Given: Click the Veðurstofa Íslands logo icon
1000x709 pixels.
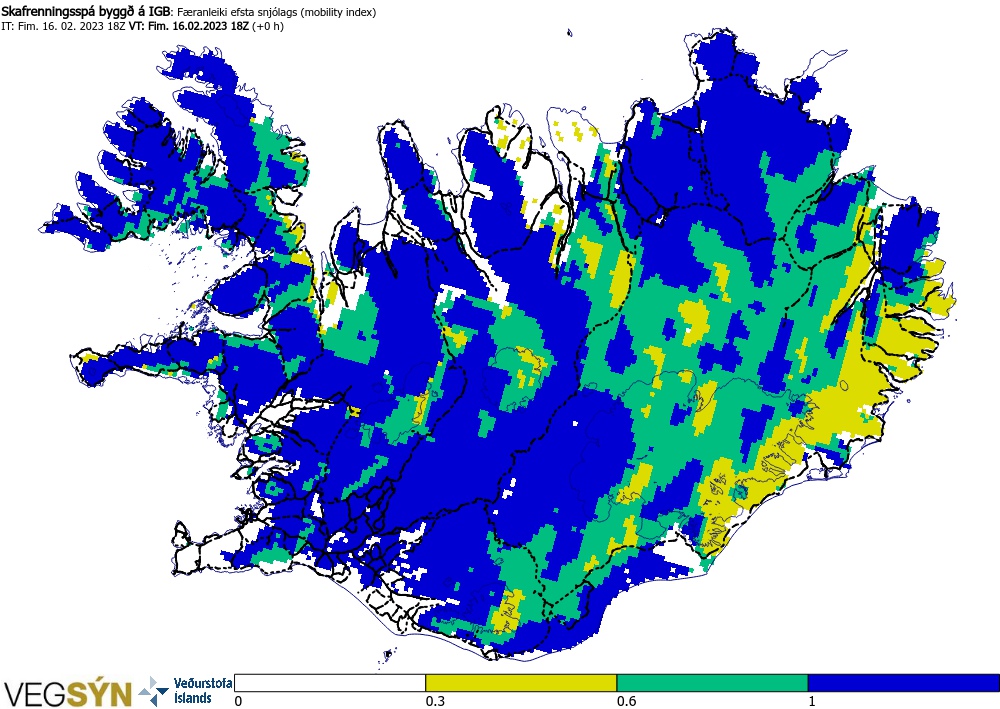Looking at the screenshot, I should pyautogui.click(x=154, y=691).
